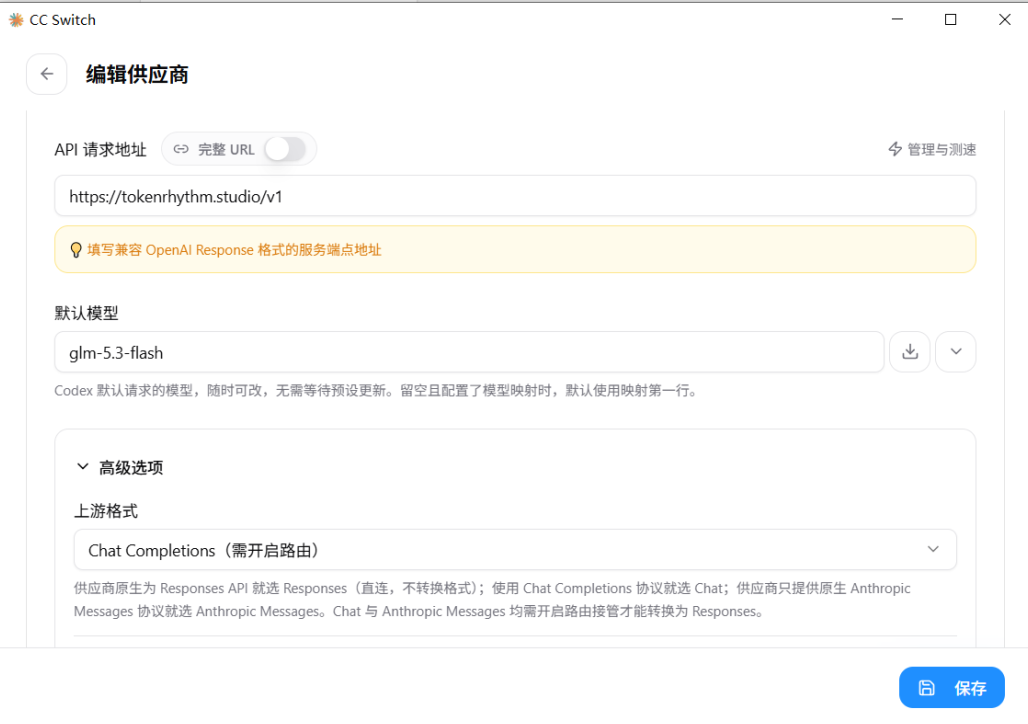Open 管理与测速 endpoint management
Screen dimensions: 1028x724
932,150
